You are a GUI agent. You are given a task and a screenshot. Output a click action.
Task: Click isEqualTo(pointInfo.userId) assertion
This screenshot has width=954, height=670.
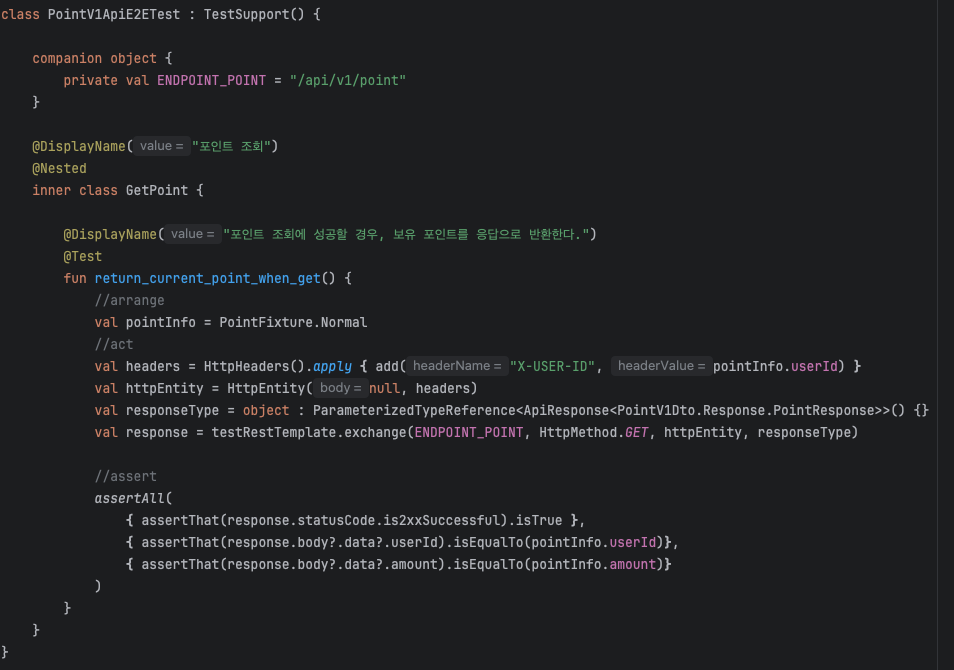click(x=559, y=543)
